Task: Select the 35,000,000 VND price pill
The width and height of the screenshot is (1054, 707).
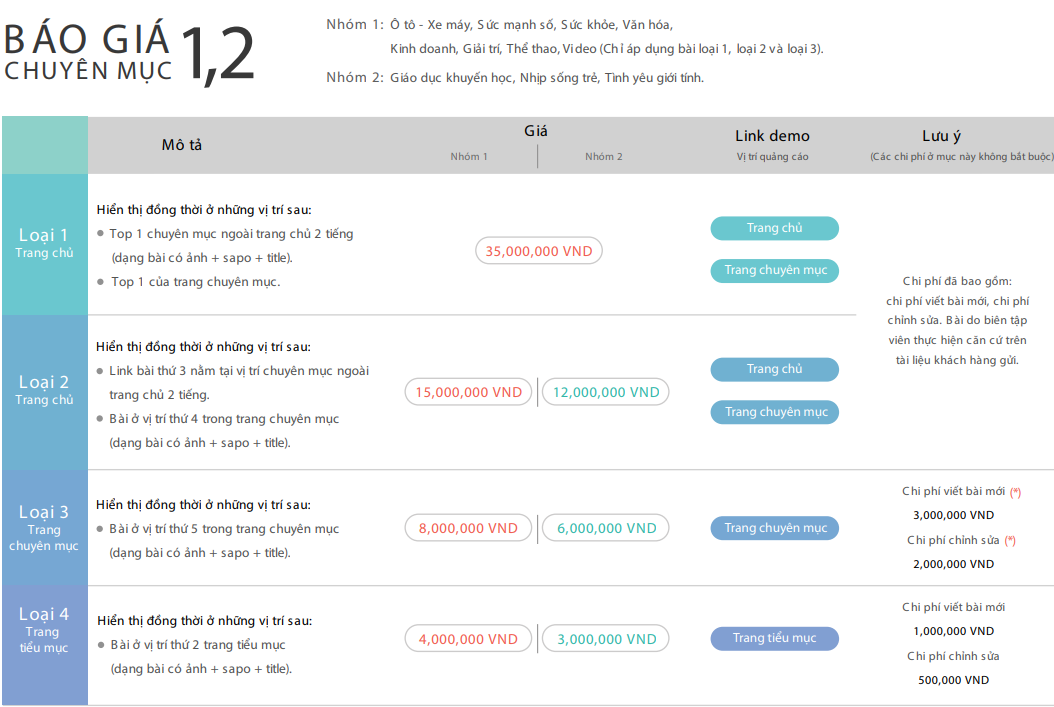Action: (538, 251)
